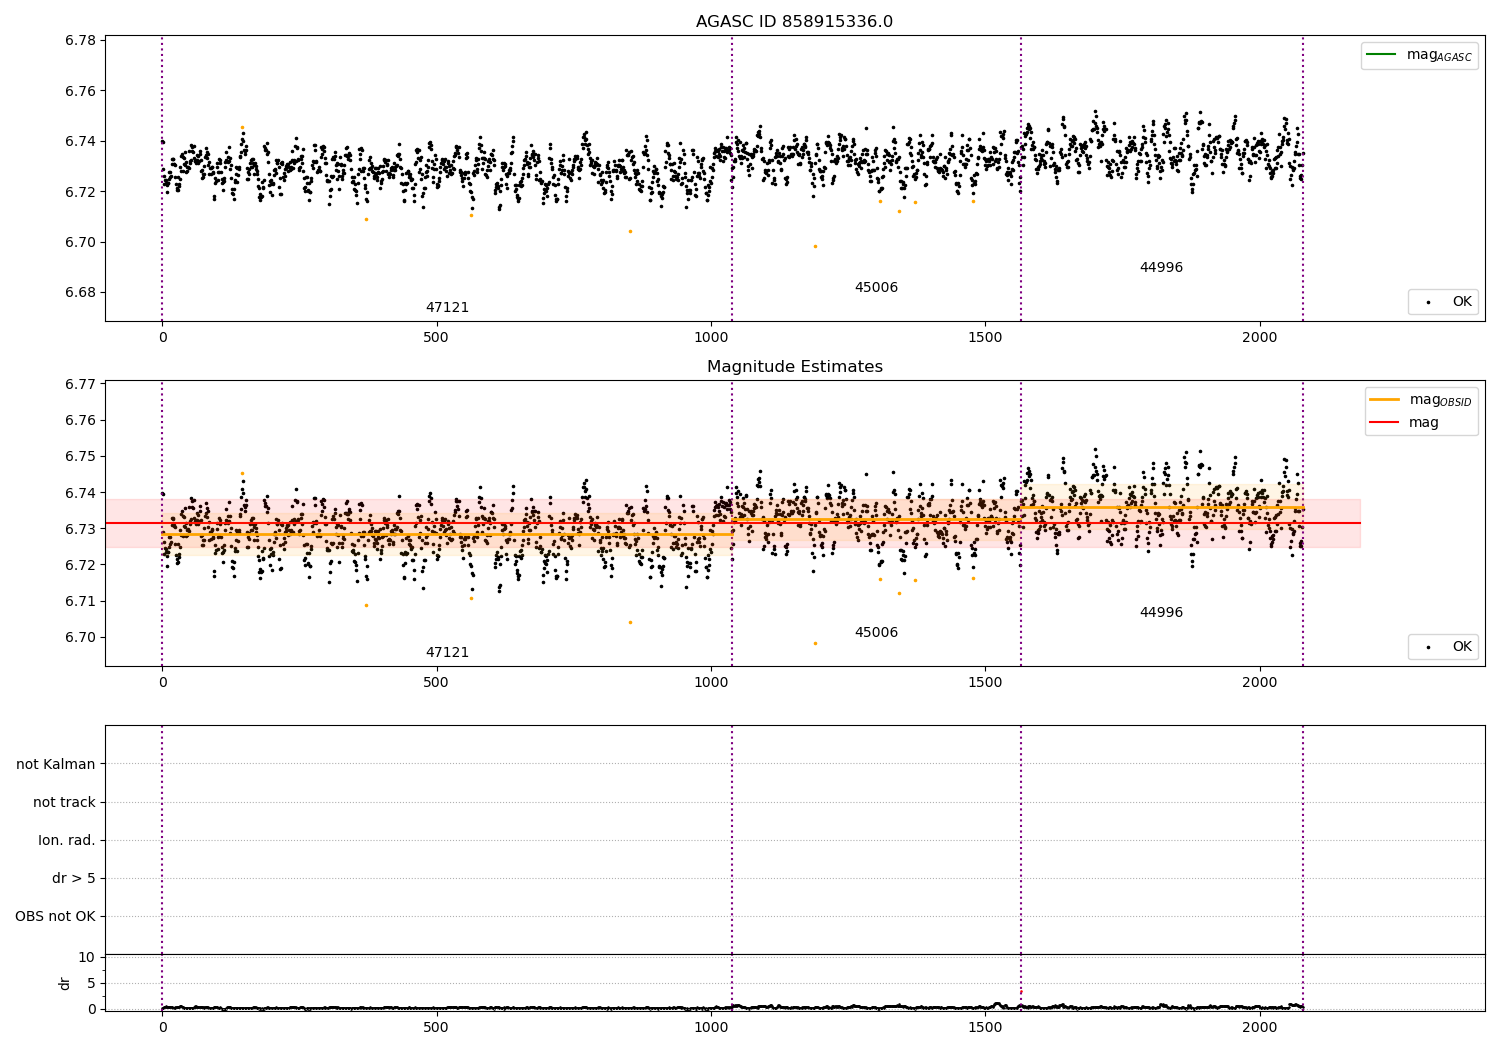Click the rotated 'dr' y-axis label
Image resolution: width=1500 pixels, height=1050 pixels.
(x=65, y=983)
